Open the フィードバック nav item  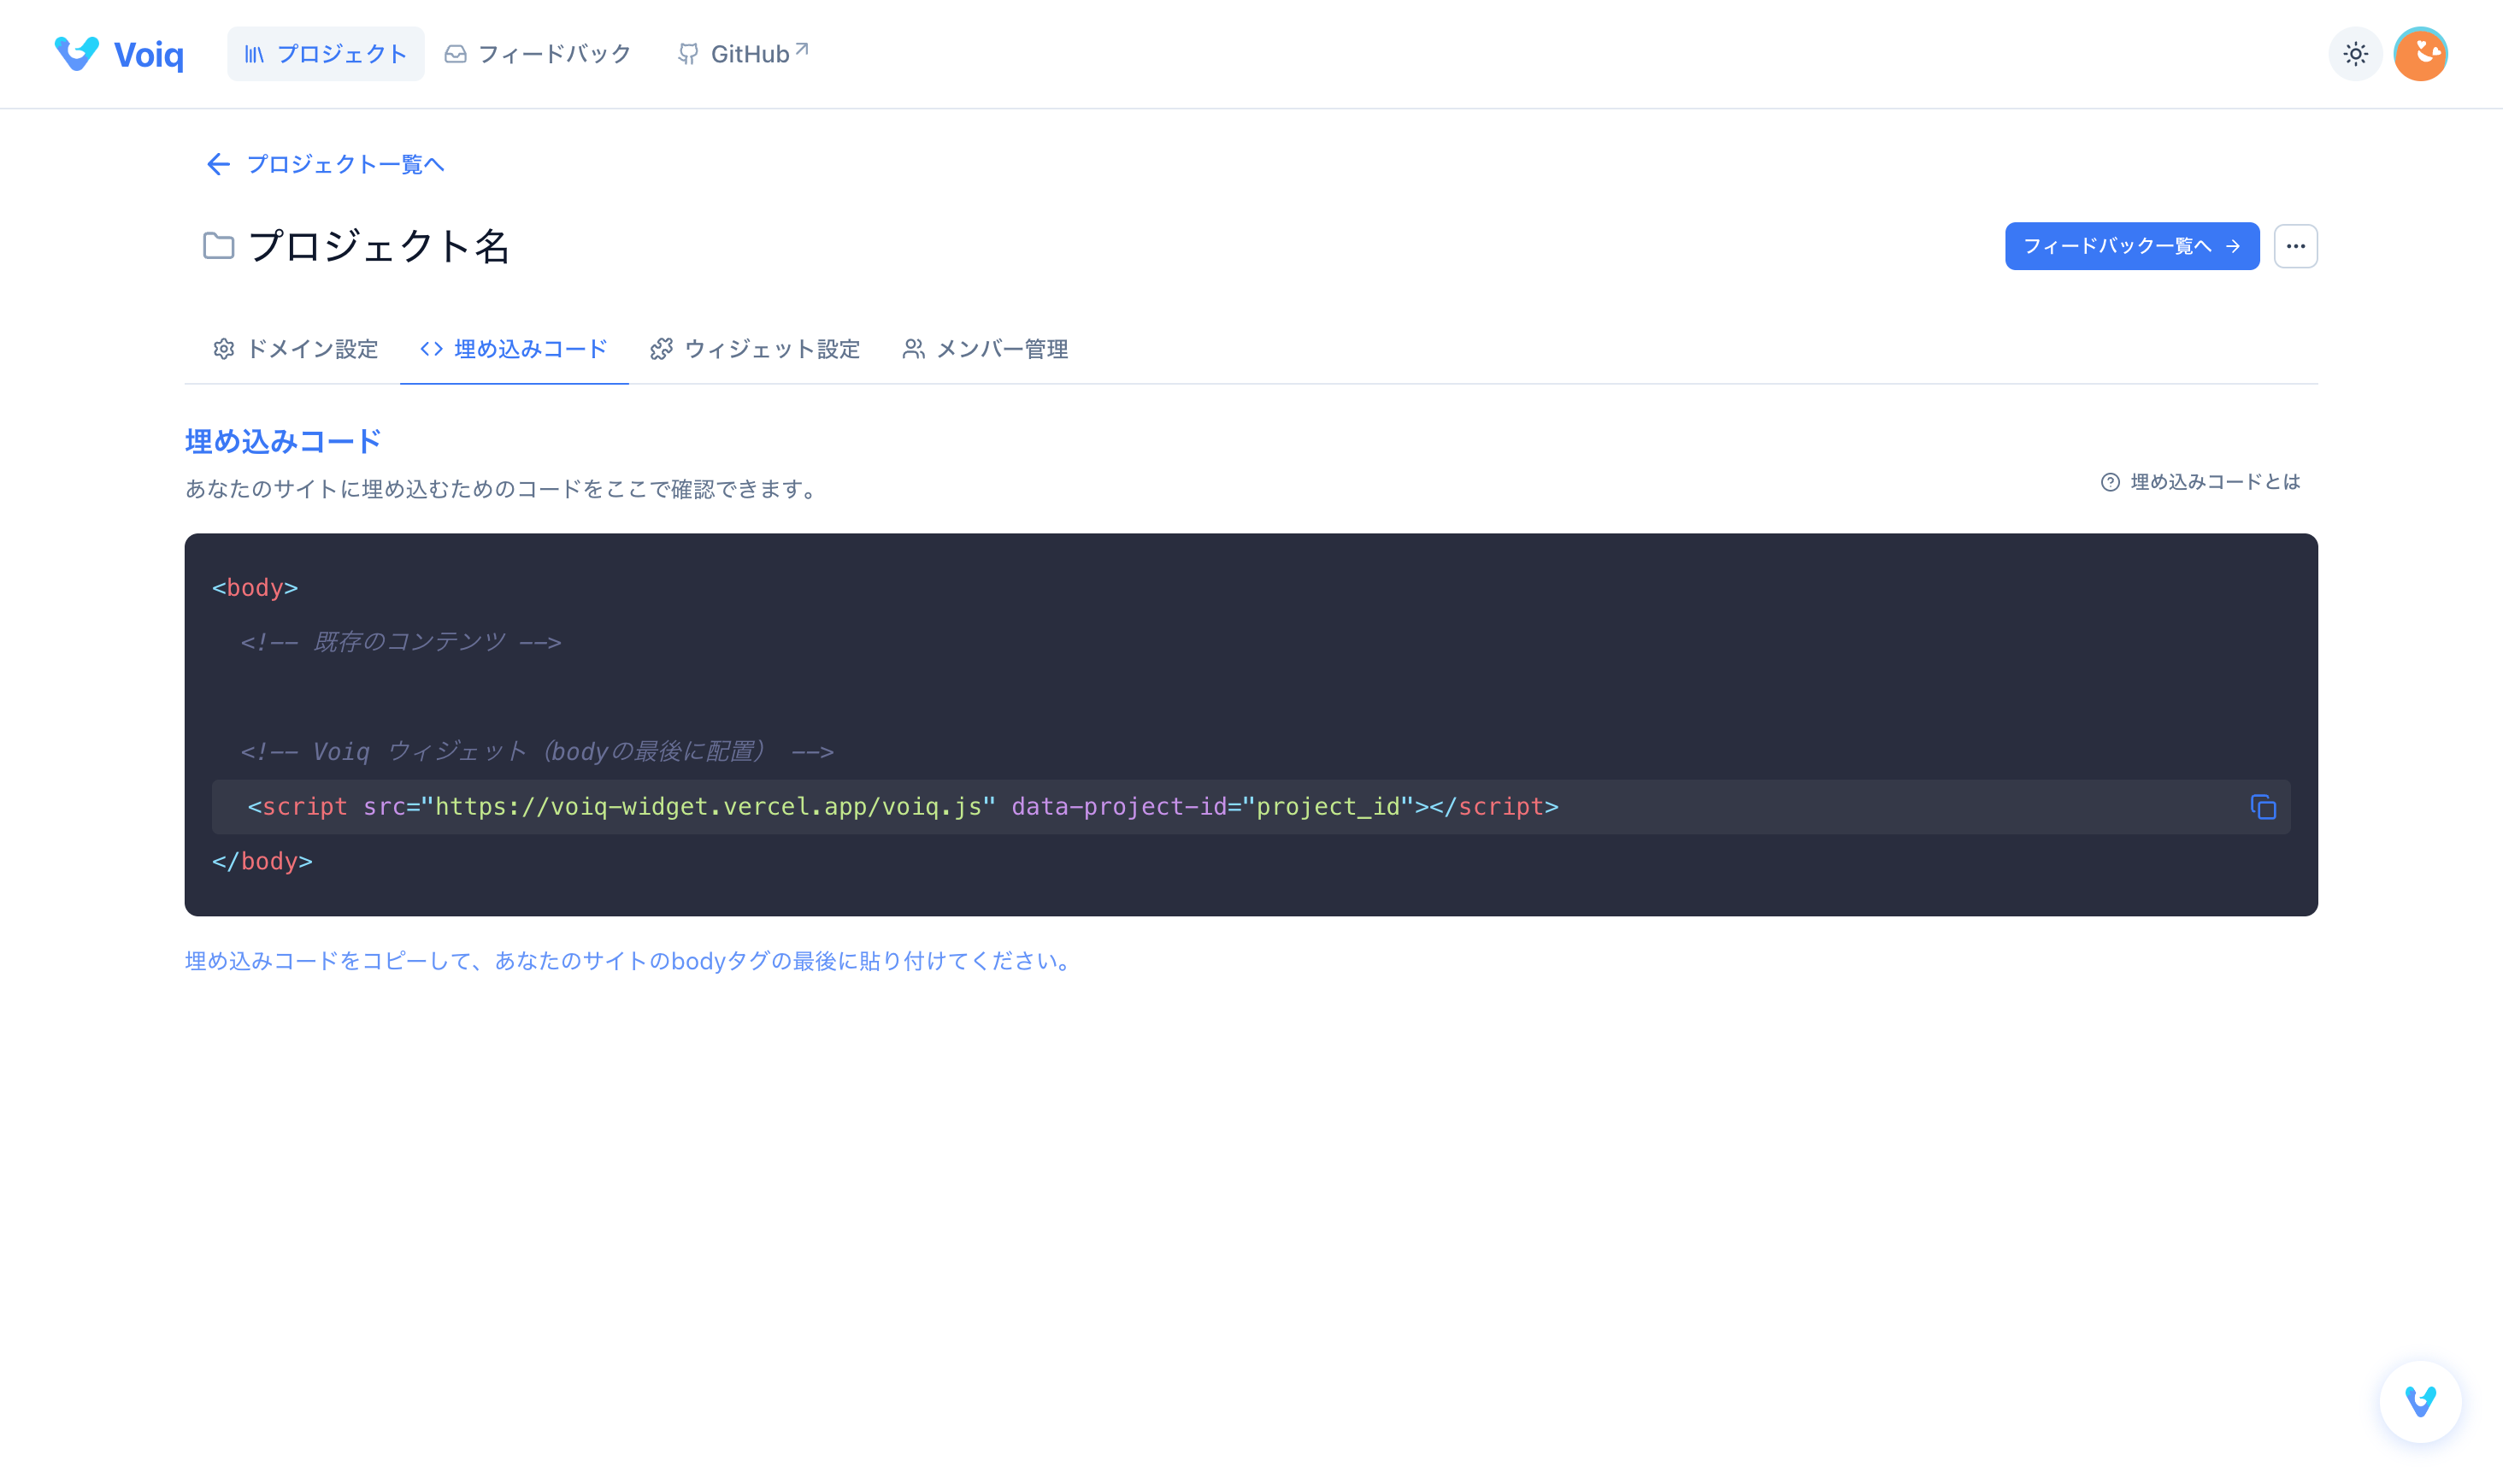point(538,54)
